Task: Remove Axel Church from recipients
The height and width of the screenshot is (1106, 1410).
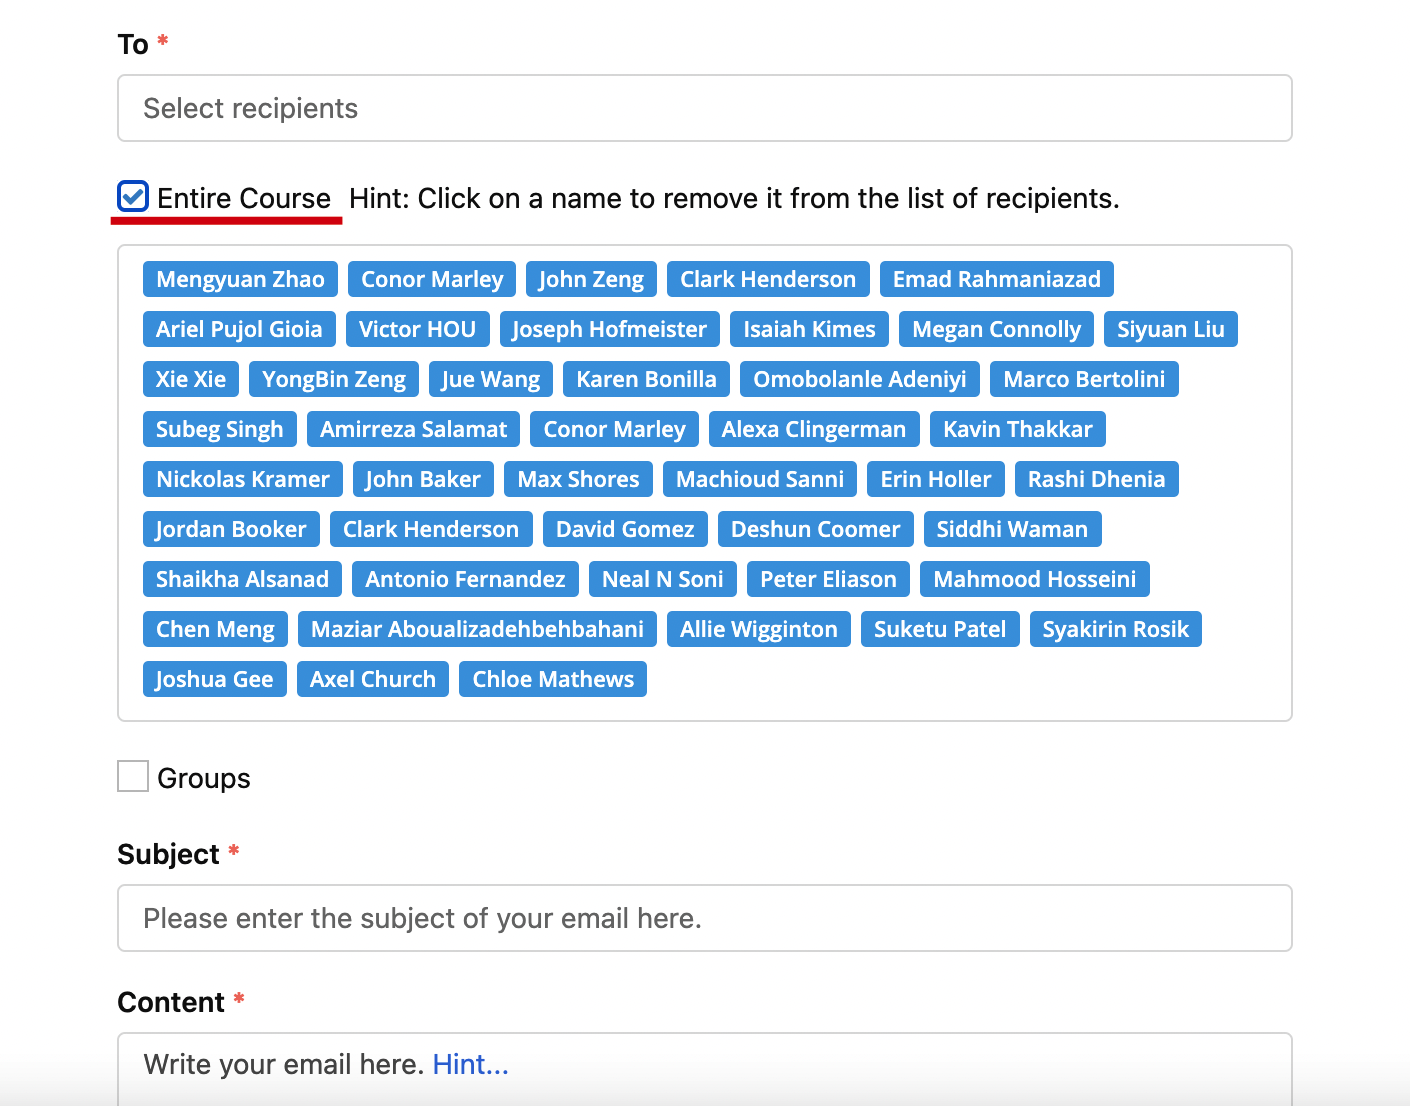Action: coord(373,679)
